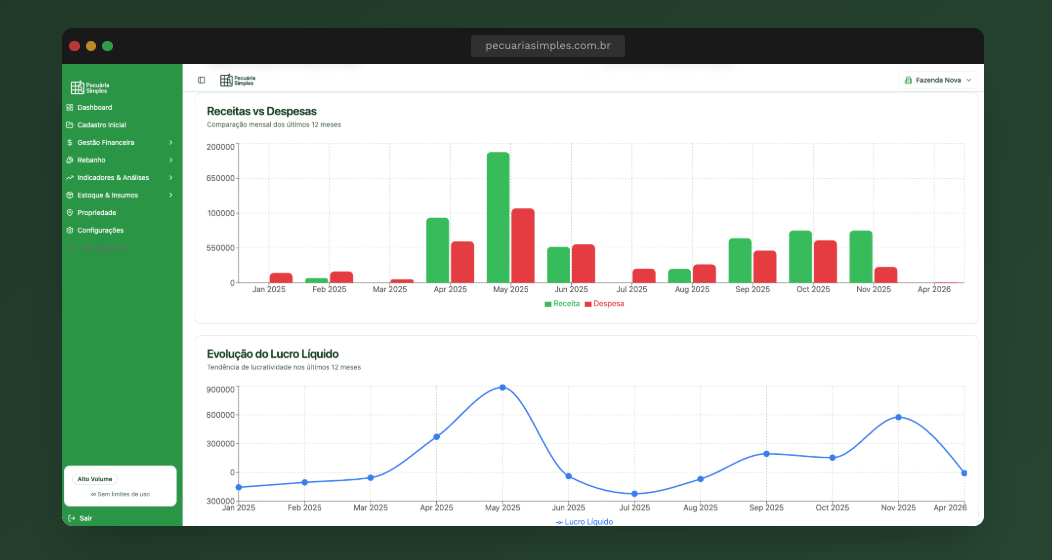Image resolution: width=1052 pixels, height=560 pixels.
Task: Click the Indicadores & Análises trend icon
Action: pos(69,177)
